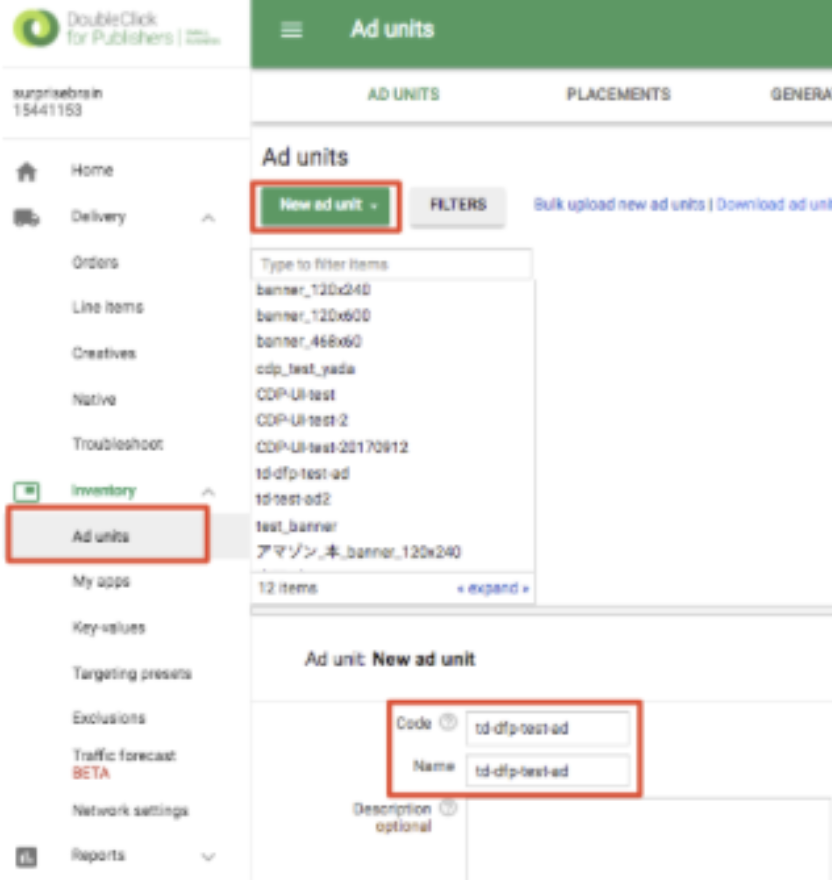Click the Home house icon

click(x=27, y=172)
